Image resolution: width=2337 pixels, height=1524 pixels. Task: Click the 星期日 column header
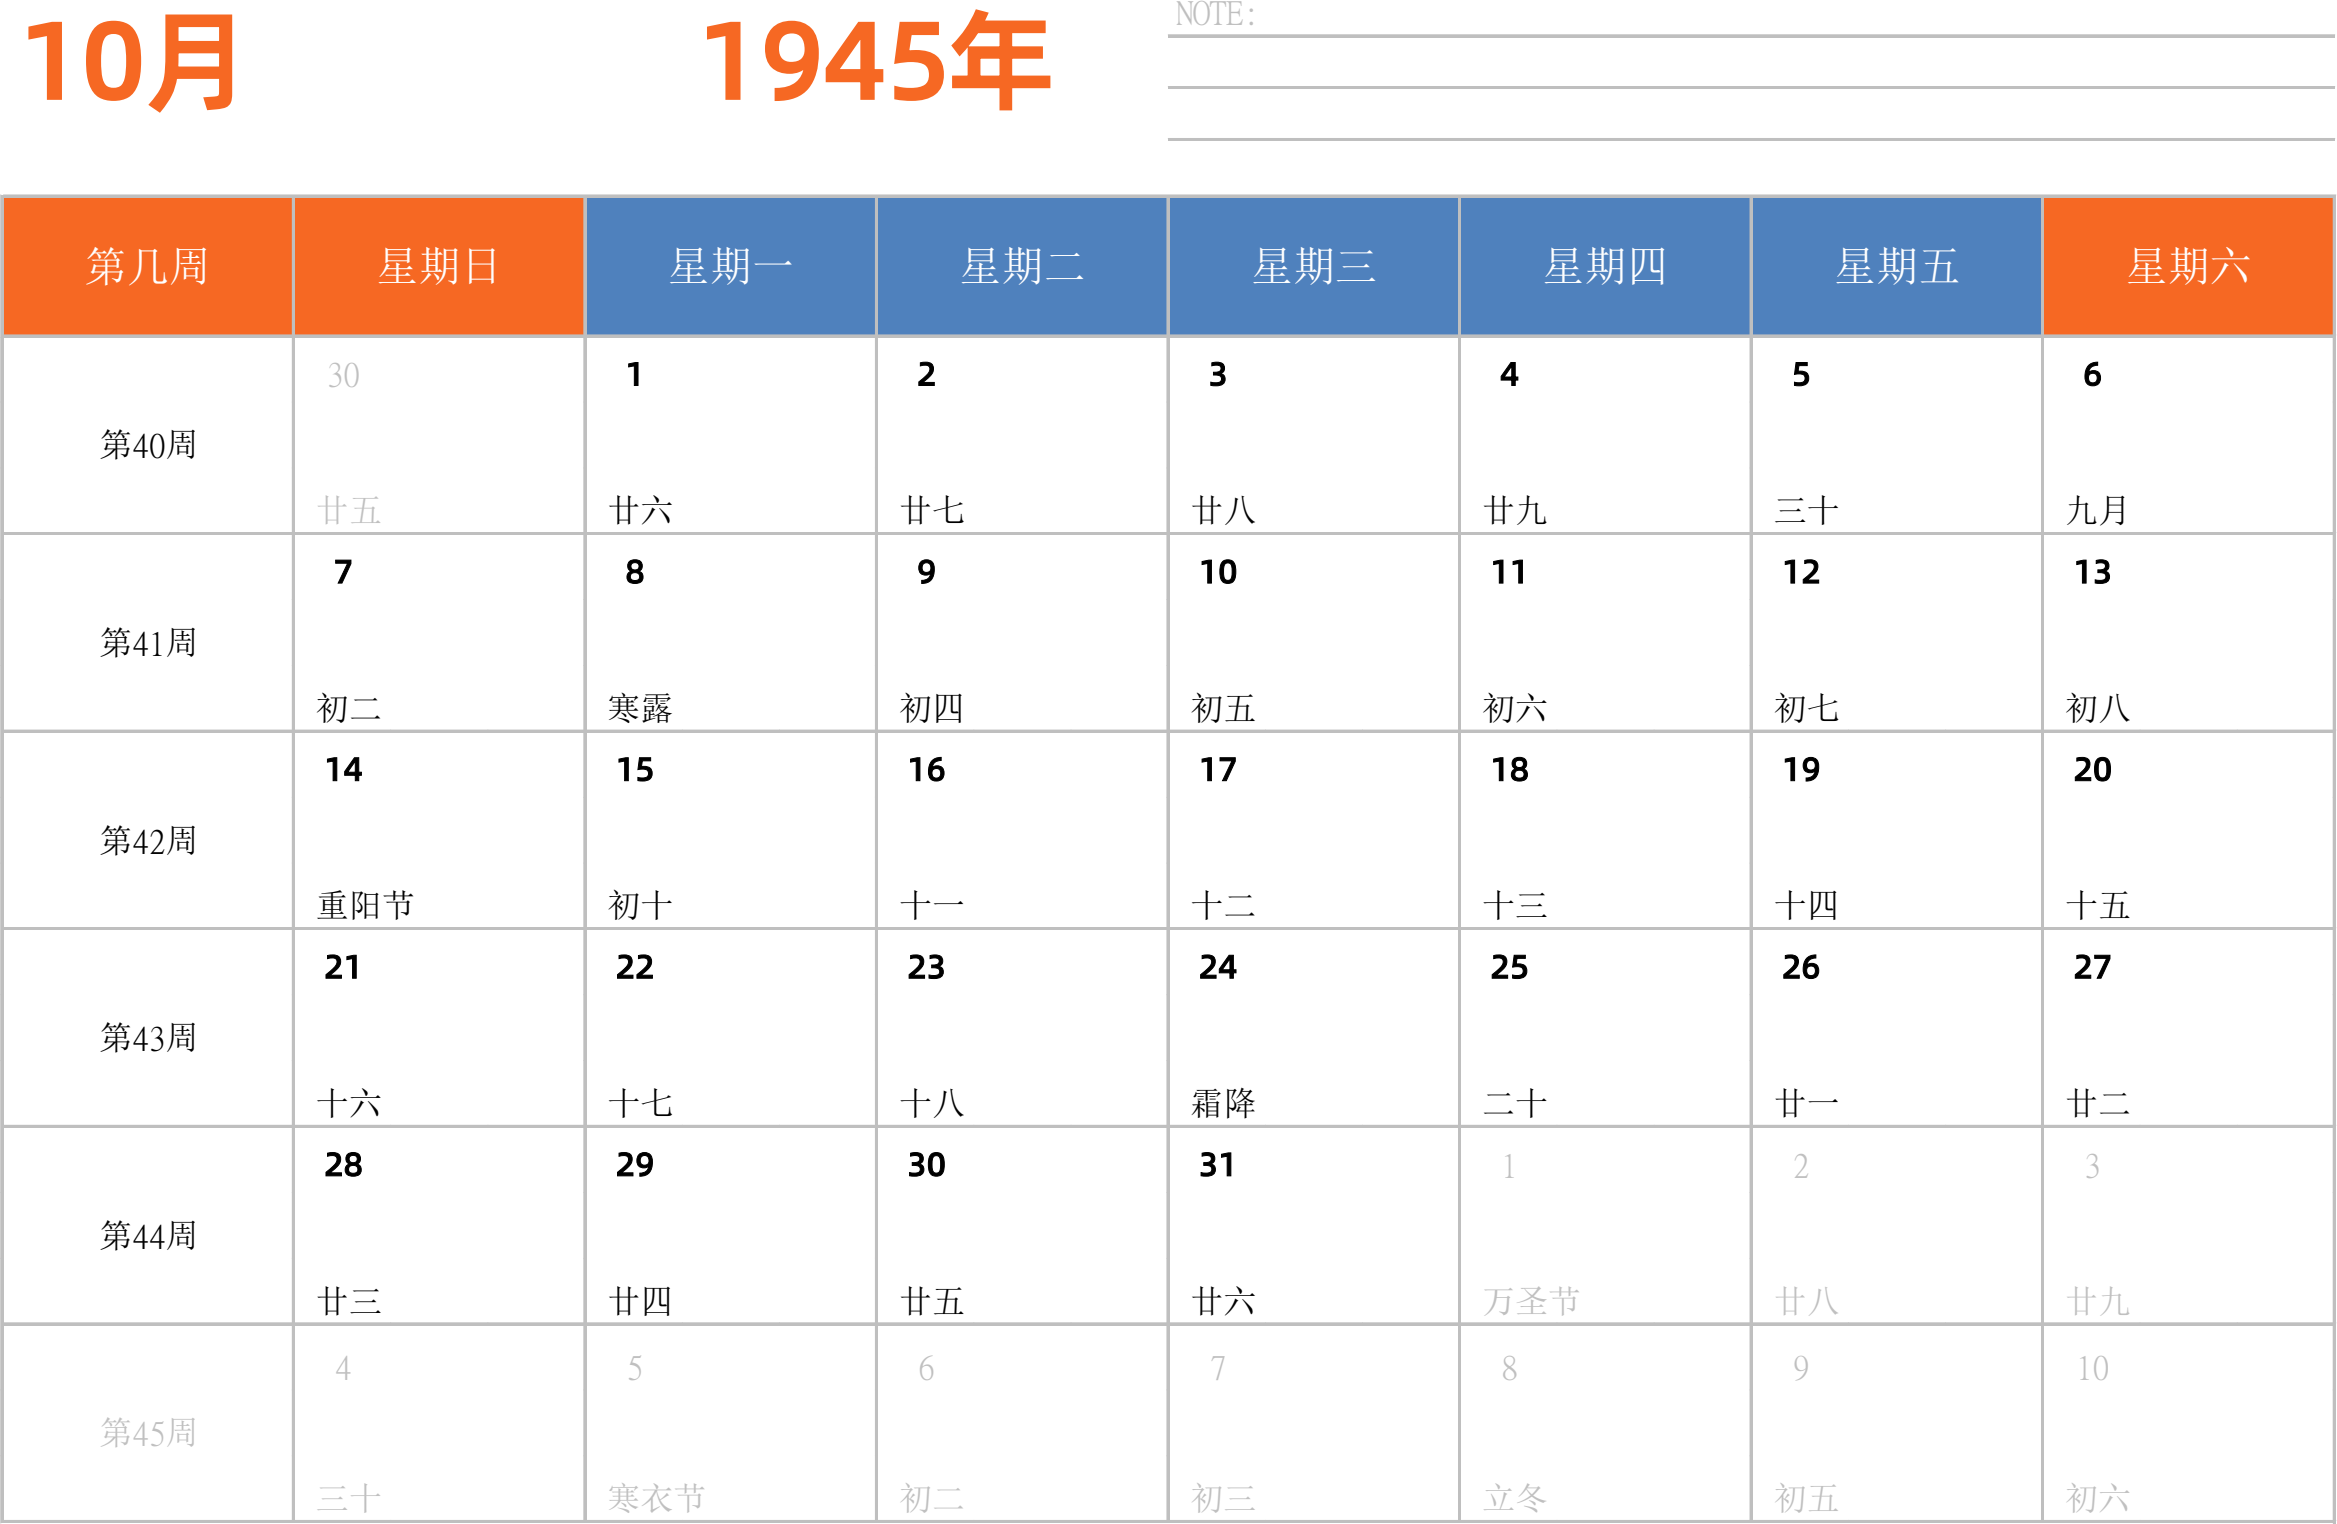[438, 266]
